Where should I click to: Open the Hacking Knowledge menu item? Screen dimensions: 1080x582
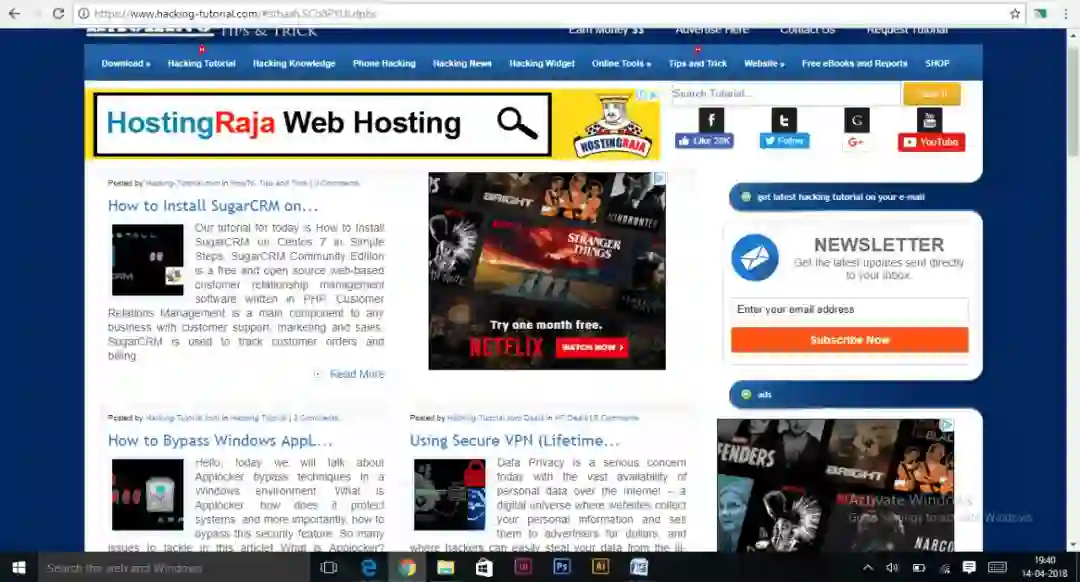(x=294, y=63)
